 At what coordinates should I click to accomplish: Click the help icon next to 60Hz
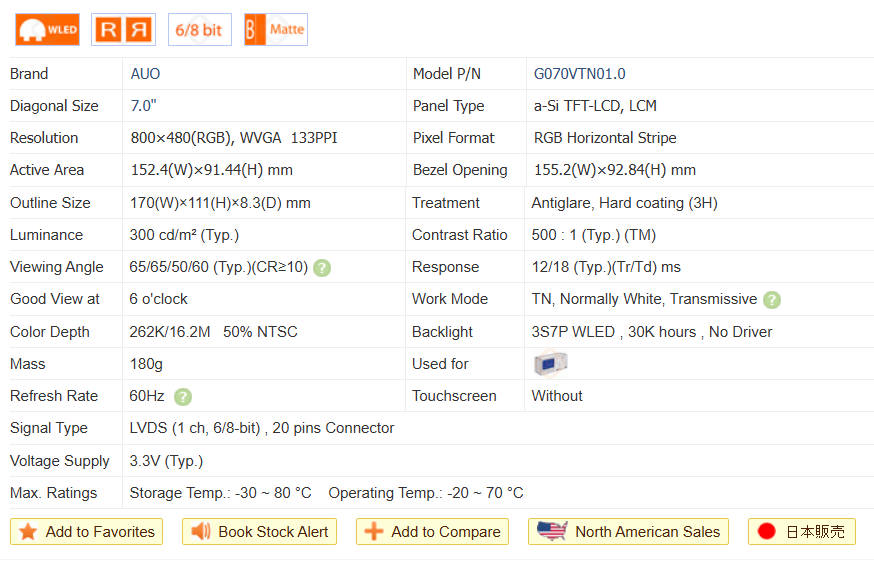point(183,397)
